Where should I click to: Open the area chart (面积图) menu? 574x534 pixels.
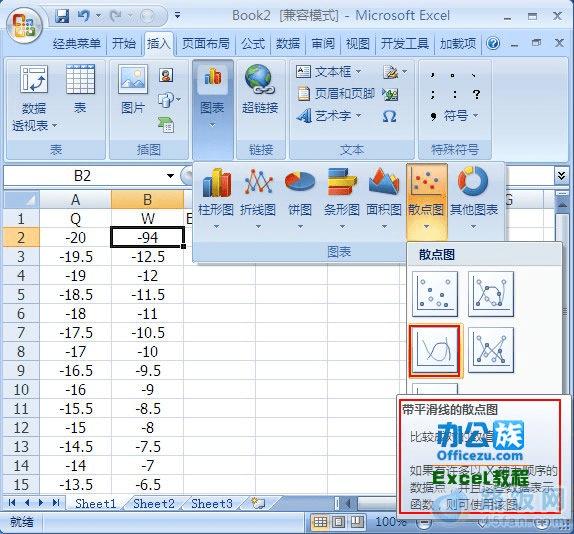click(x=384, y=198)
